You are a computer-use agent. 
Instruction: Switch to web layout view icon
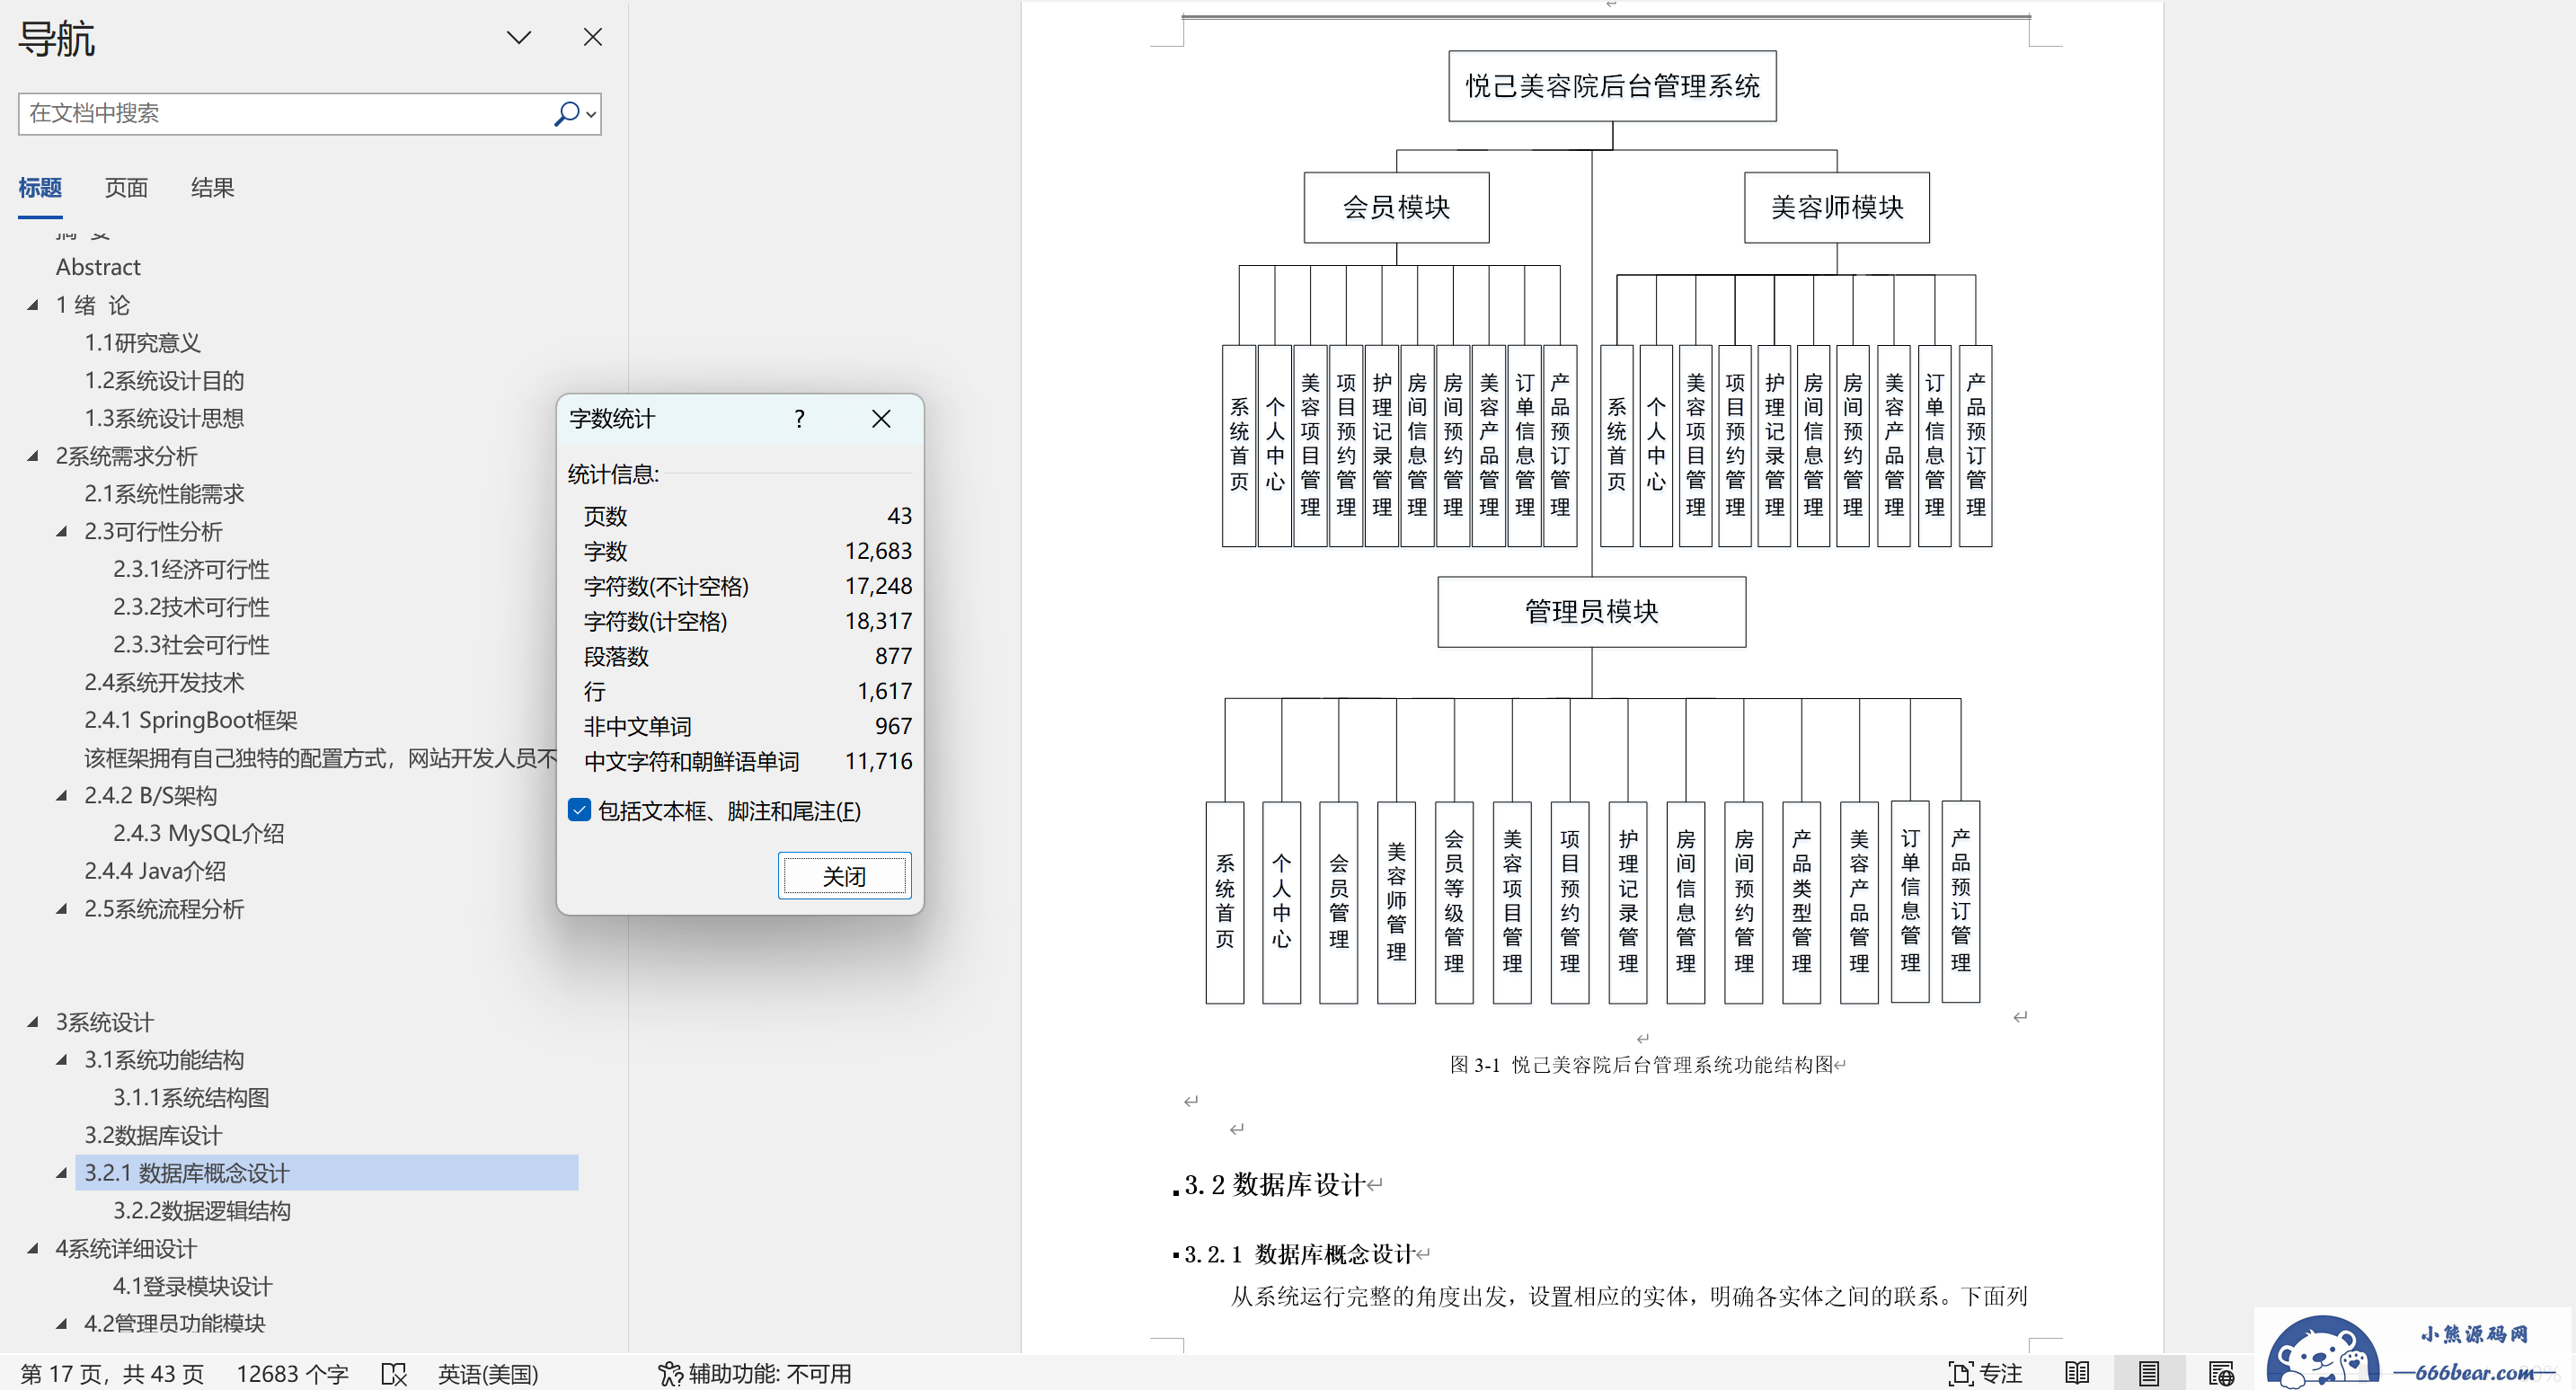pyautogui.click(x=2221, y=1373)
